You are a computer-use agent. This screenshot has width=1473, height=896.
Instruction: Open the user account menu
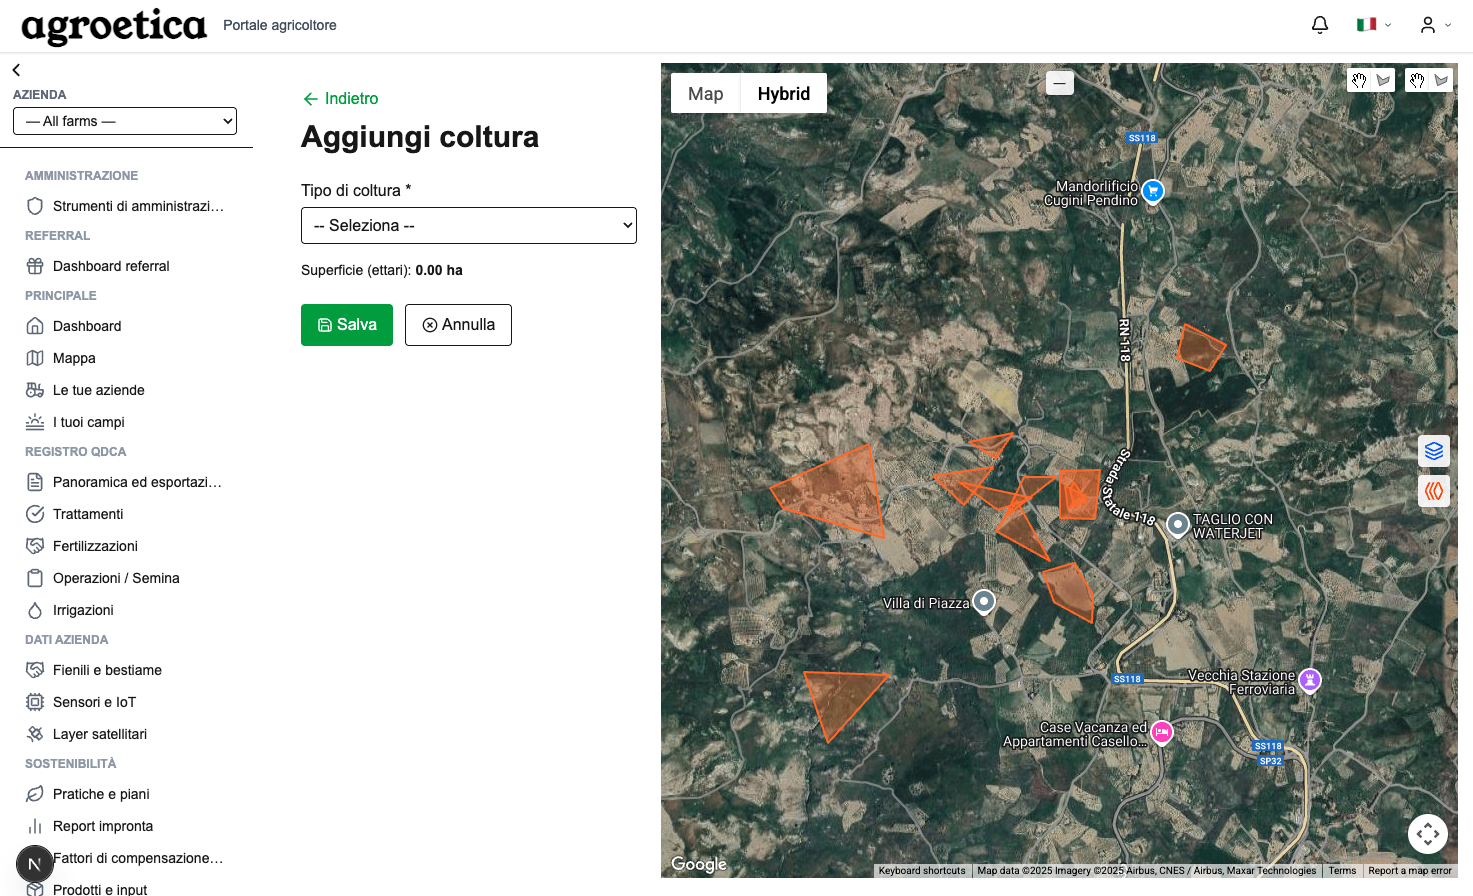(1434, 25)
